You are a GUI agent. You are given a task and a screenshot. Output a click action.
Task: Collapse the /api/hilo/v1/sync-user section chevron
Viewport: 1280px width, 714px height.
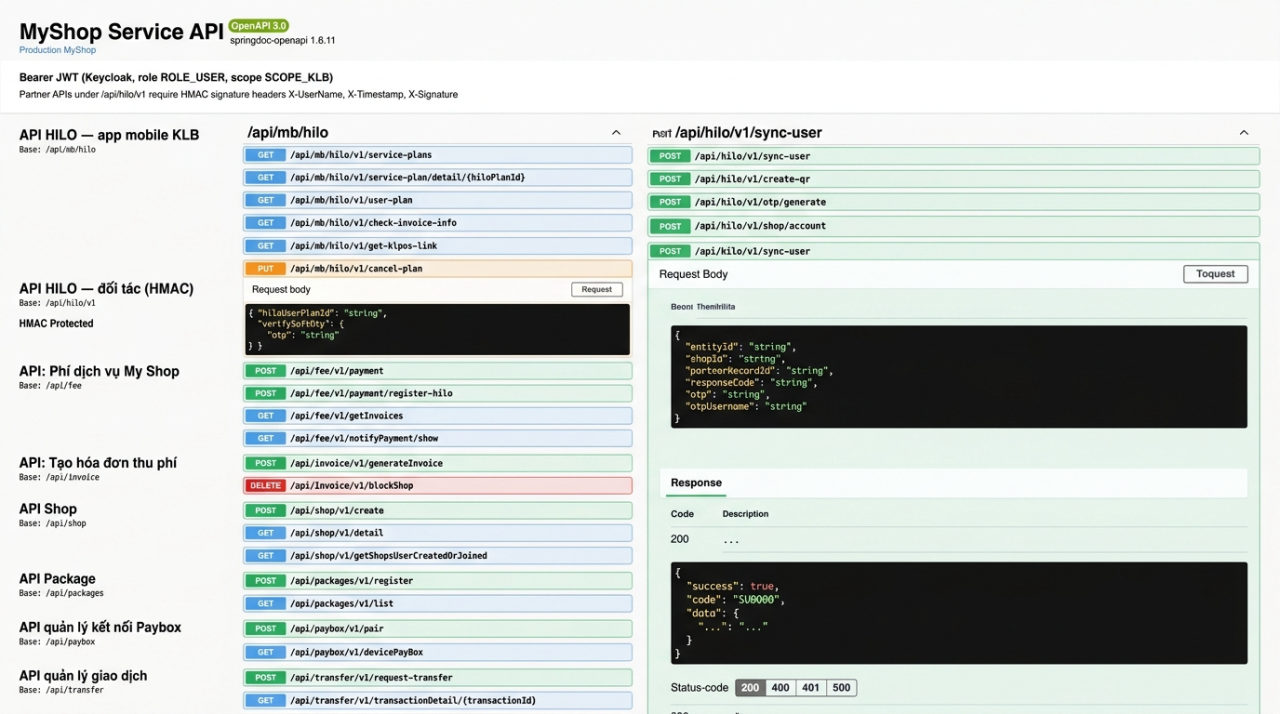1244,133
